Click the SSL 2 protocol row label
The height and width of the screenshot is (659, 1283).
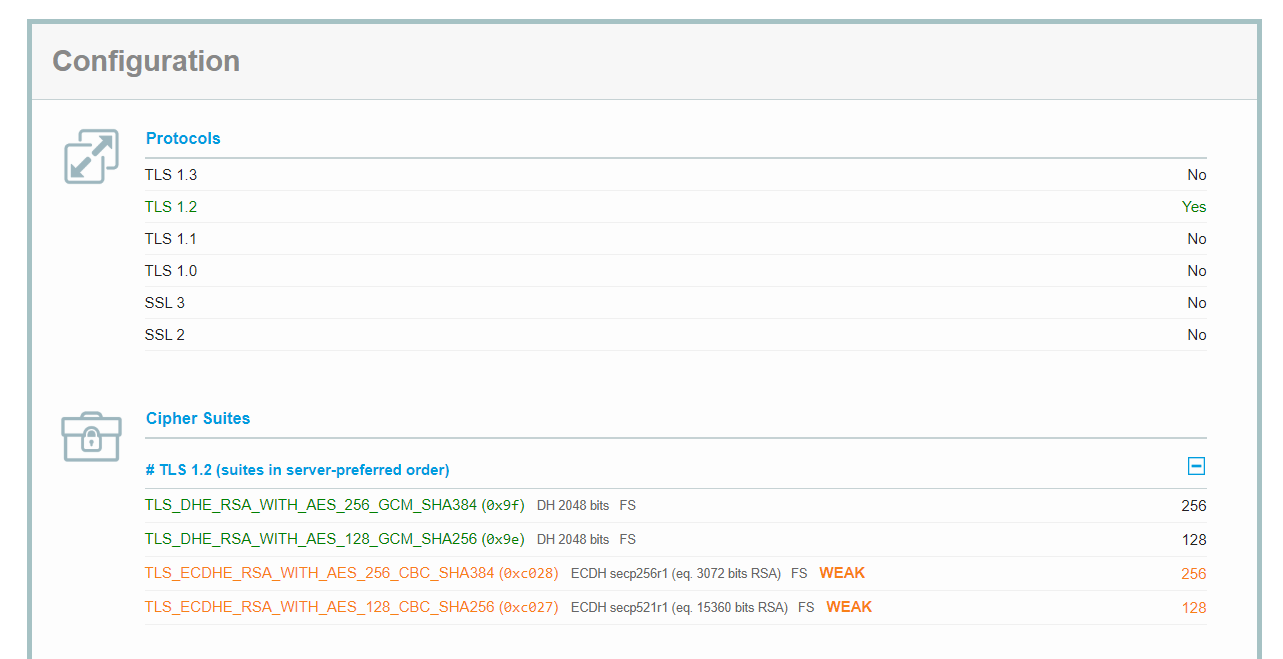[165, 335]
